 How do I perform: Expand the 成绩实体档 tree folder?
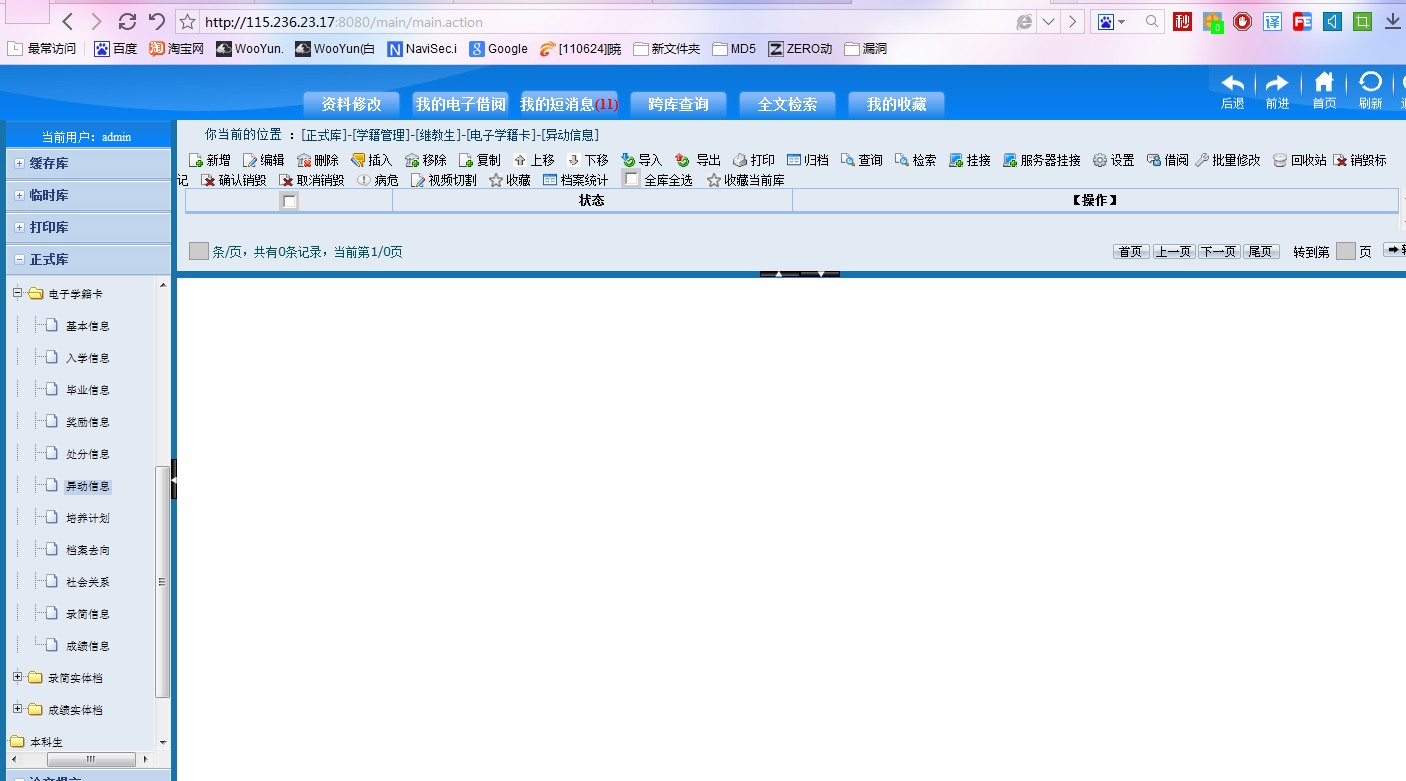pos(17,709)
